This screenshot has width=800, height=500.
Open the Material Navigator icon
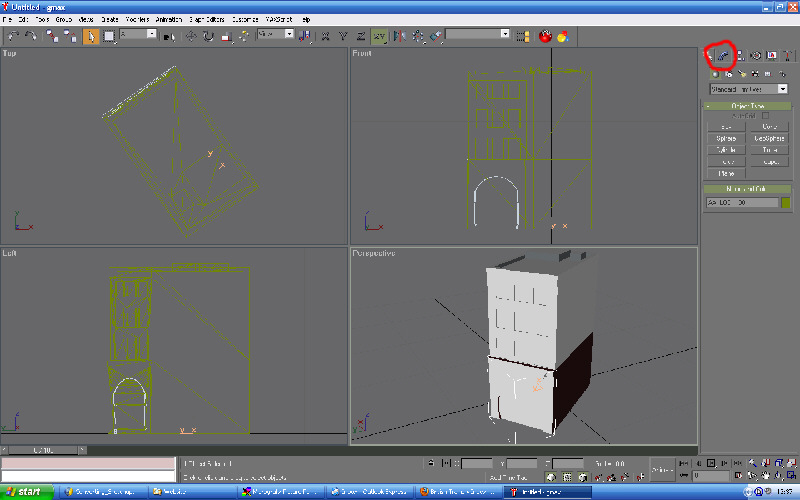pyautogui.click(x=563, y=36)
